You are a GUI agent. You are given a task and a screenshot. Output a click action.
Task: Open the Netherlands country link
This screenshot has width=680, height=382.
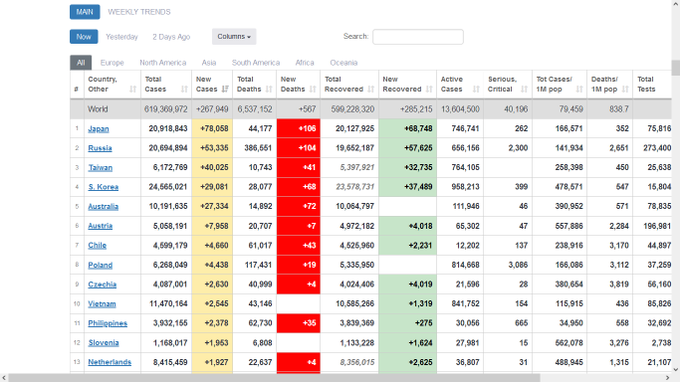pos(110,362)
